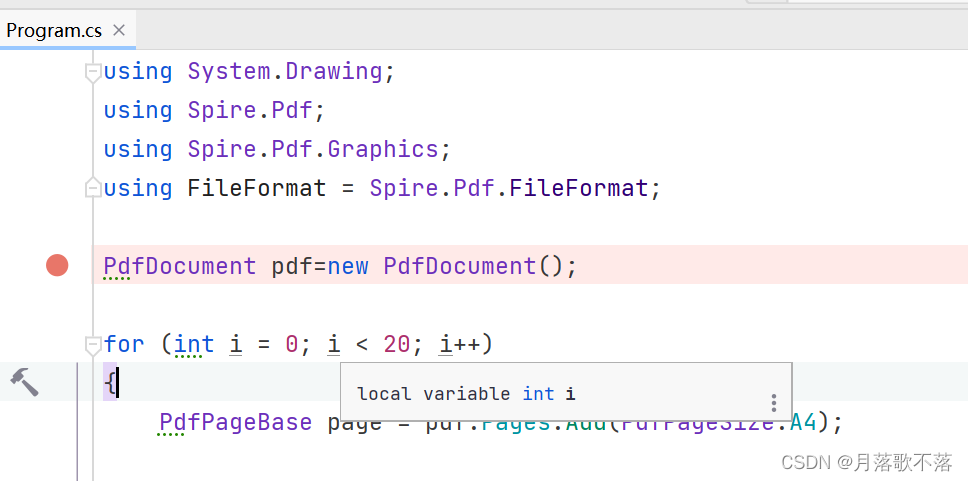This screenshot has height=481, width=968.
Task: Click the i++ increment expression
Action: point(459,344)
